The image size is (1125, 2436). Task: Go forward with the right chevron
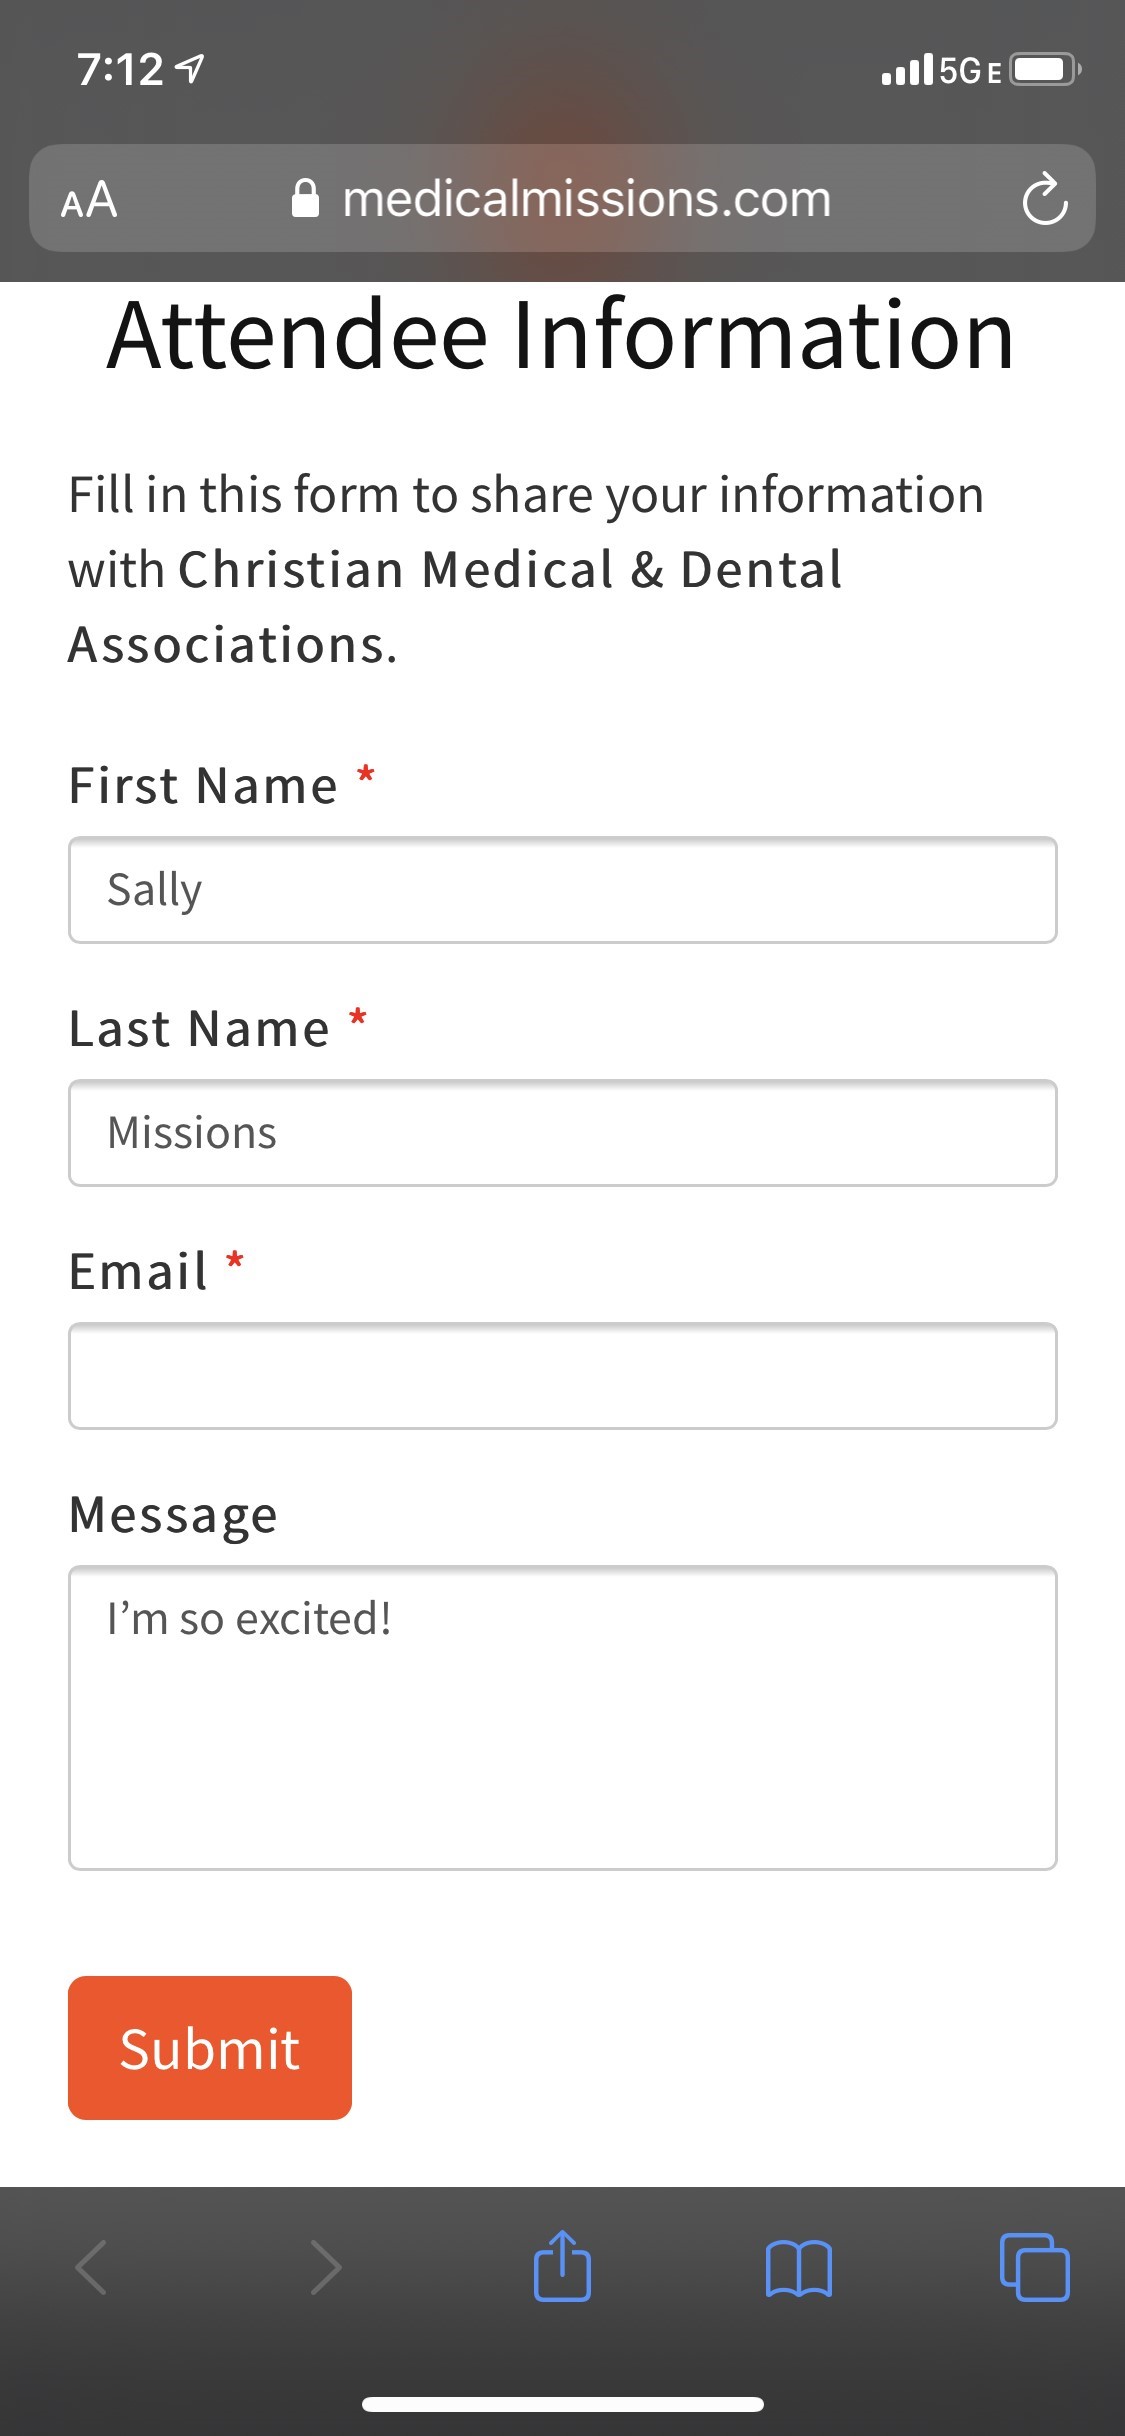click(x=326, y=2266)
